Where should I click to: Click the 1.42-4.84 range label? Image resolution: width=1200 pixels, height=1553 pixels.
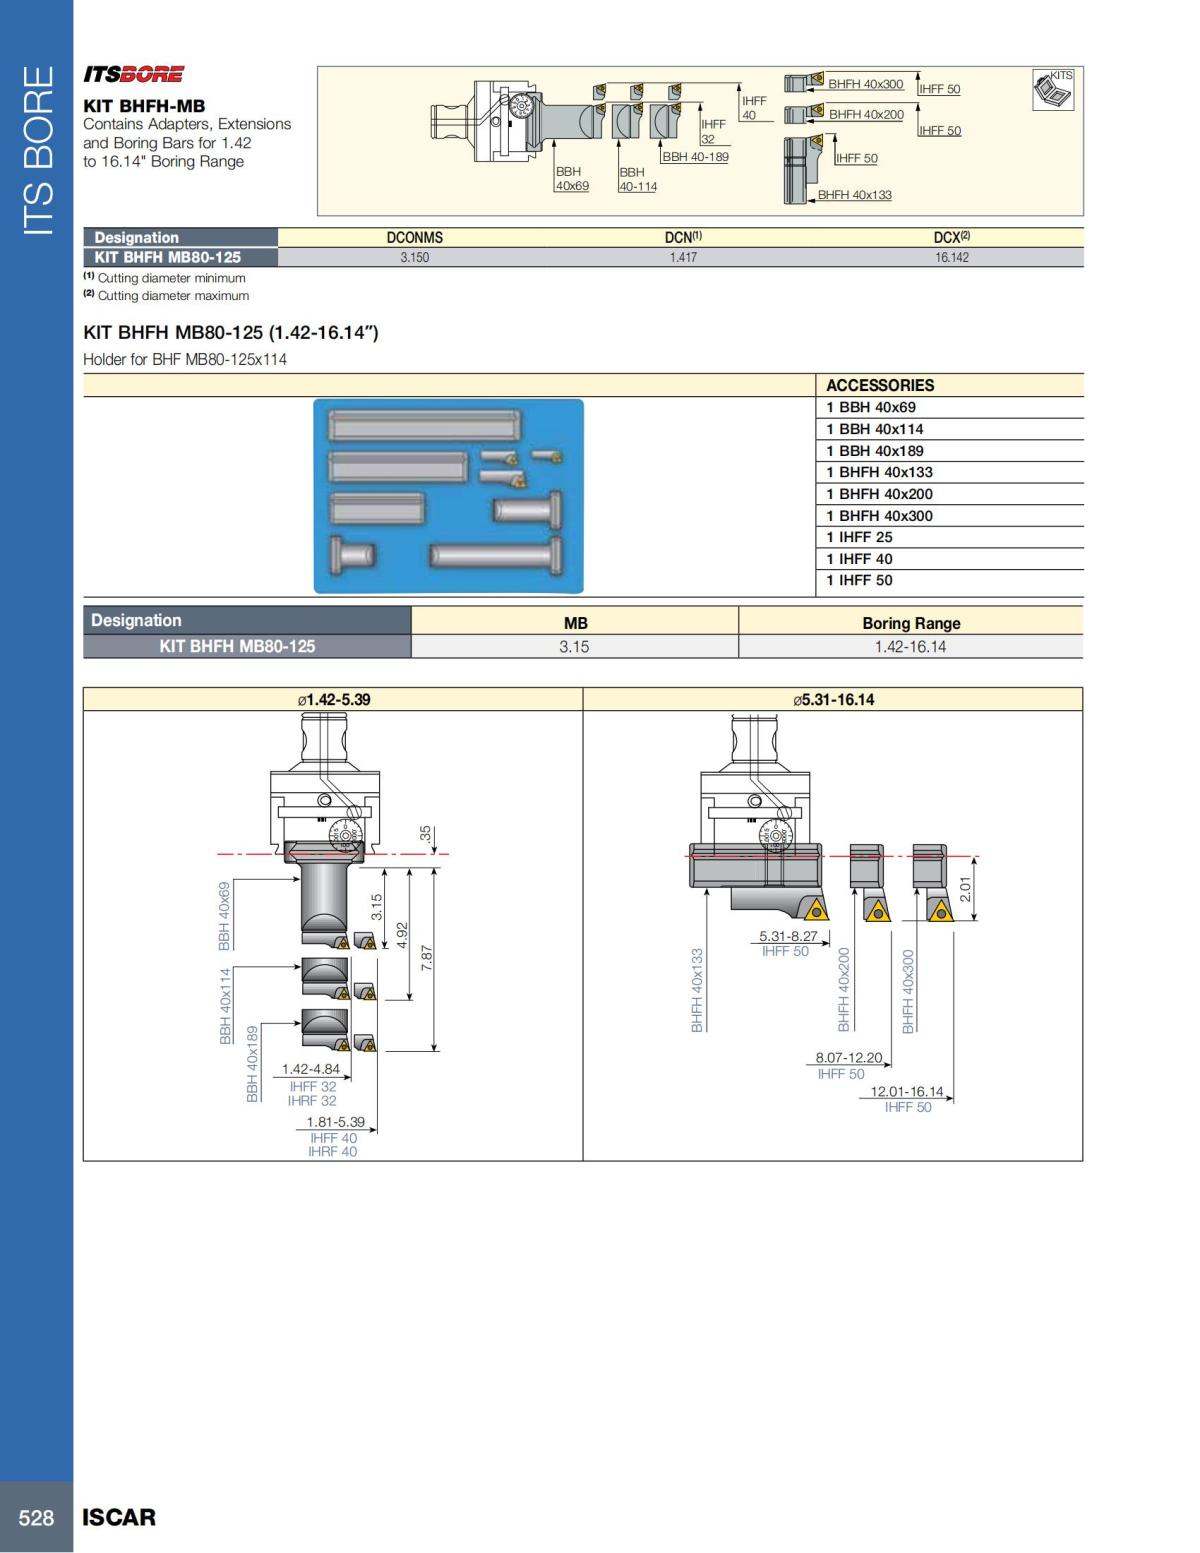point(311,1069)
